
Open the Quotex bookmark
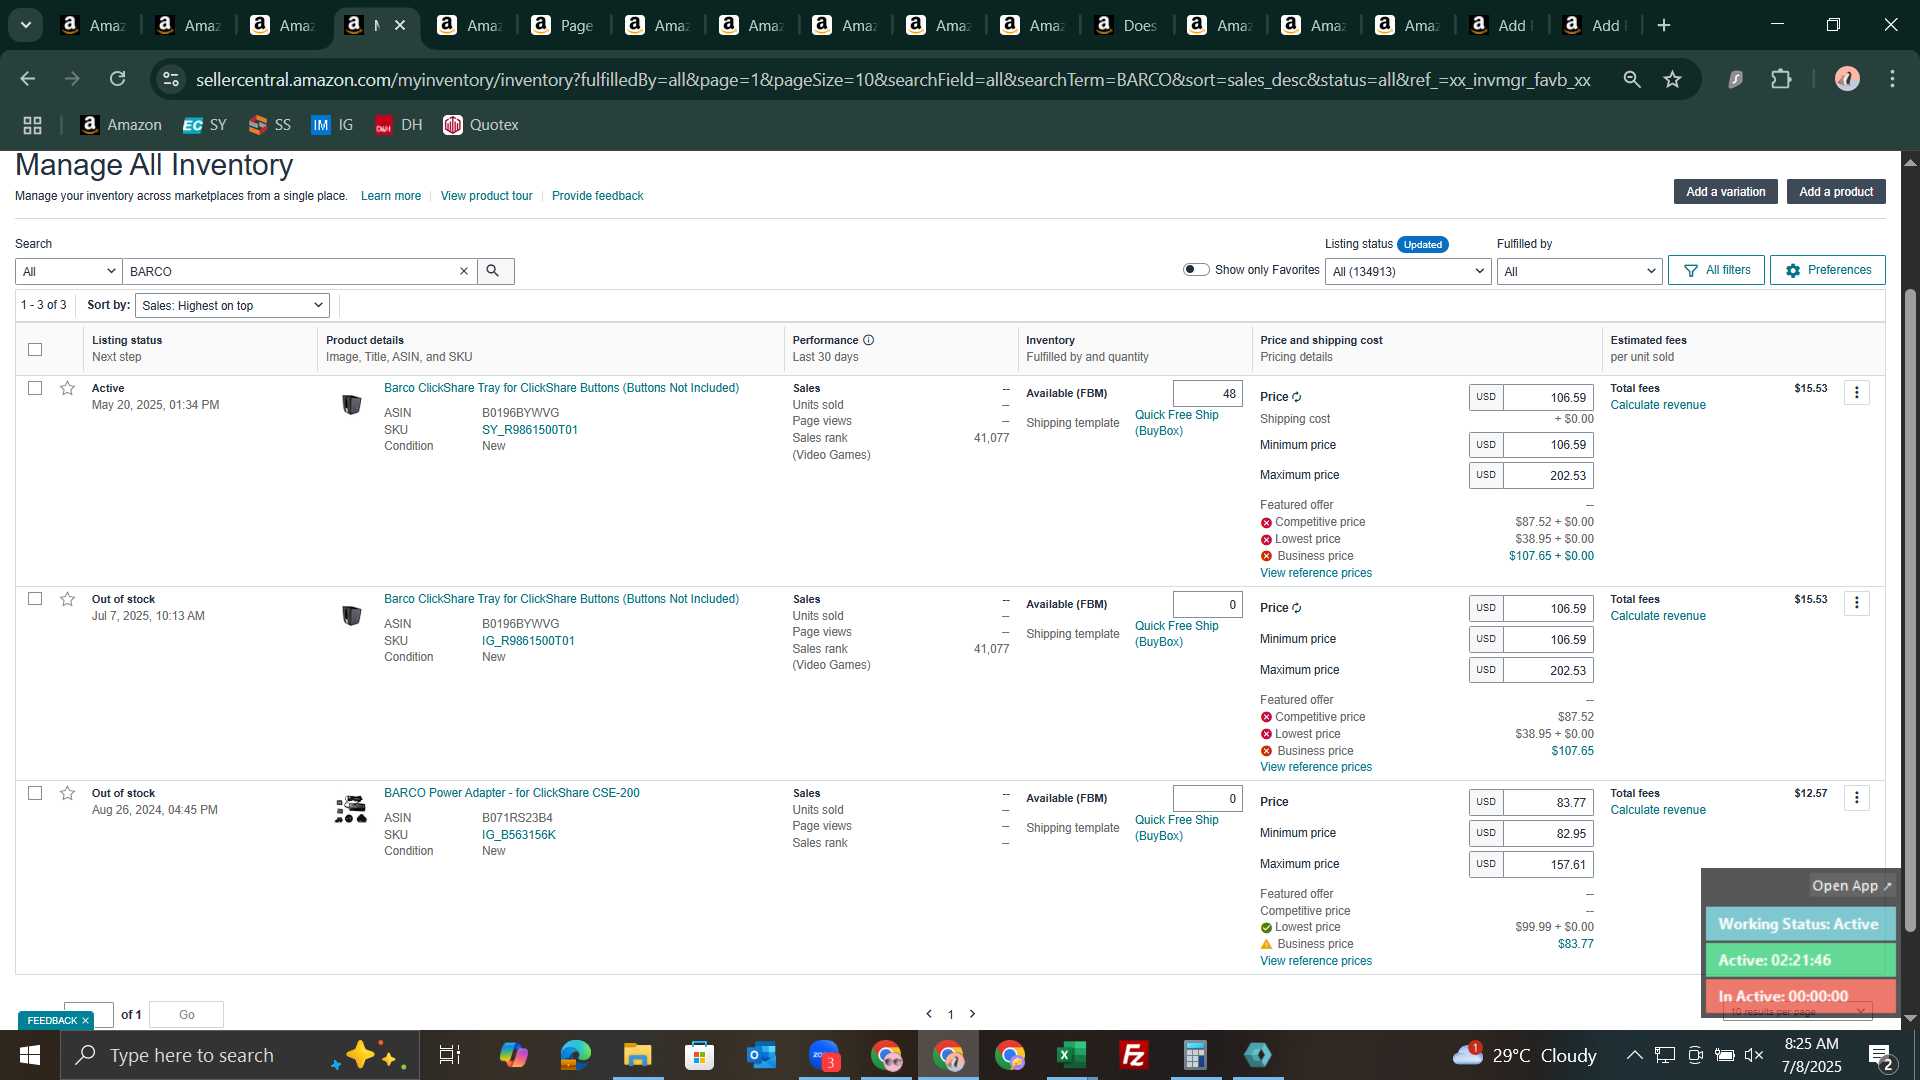pos(481,125)
